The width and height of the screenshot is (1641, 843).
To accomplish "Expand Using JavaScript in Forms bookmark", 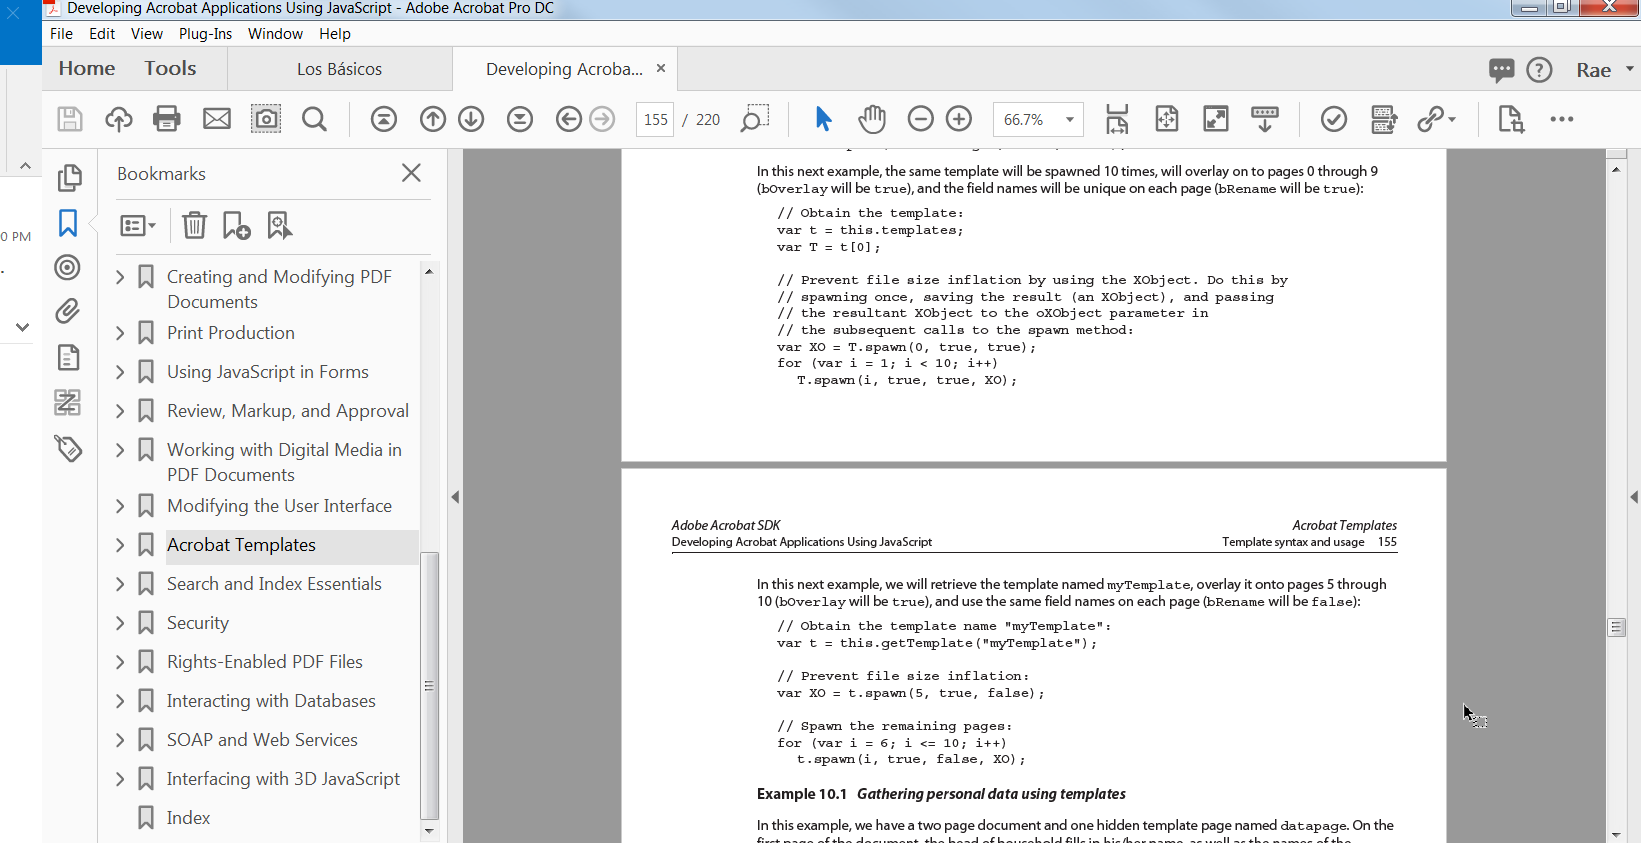I will tap(120, 372).
